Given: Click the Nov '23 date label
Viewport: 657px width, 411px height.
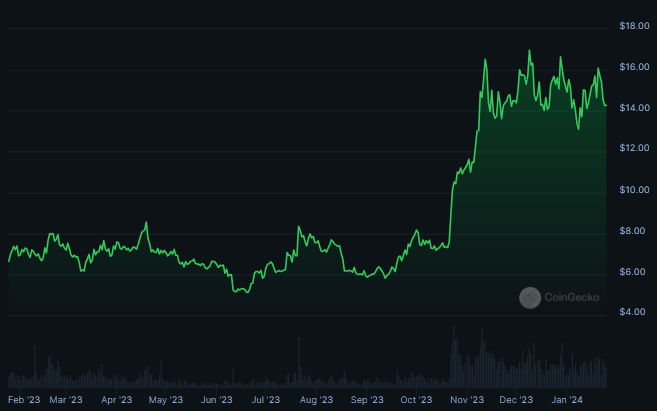Looking at the screenshot, I should pyautogui.click(x=467, y=400).
